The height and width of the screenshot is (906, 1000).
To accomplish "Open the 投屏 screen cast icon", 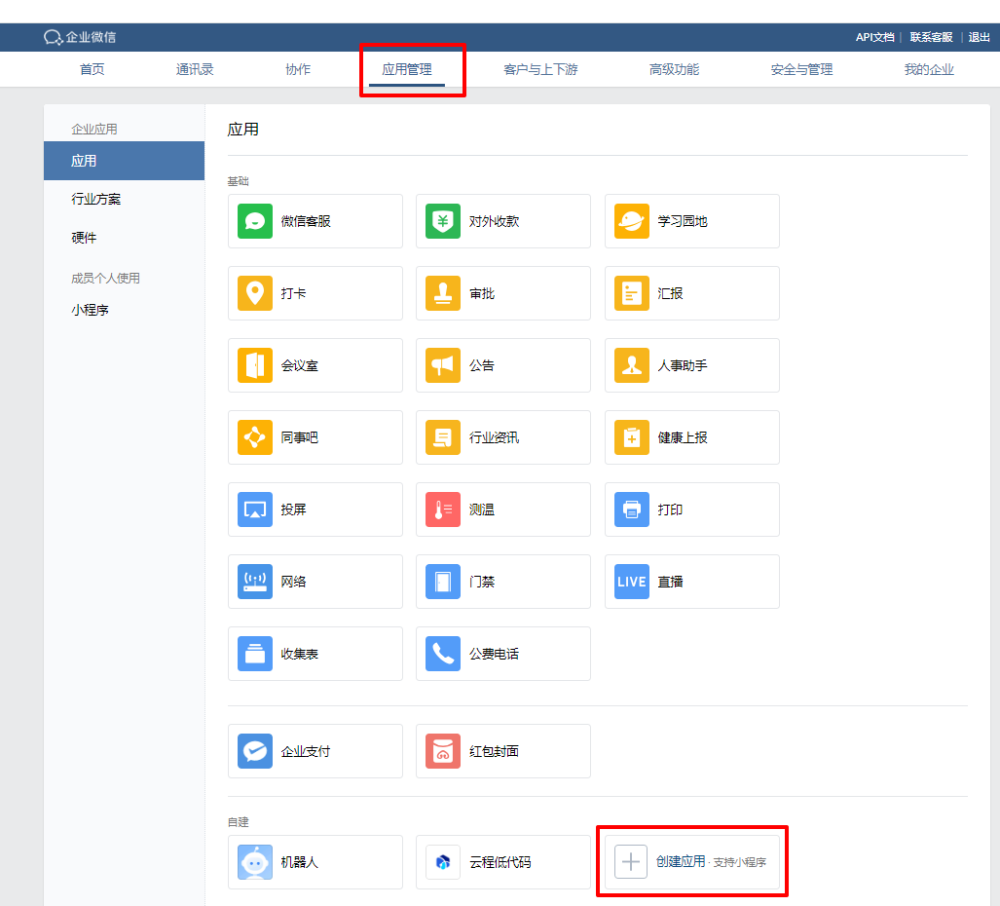I will [x=254, y=509].
